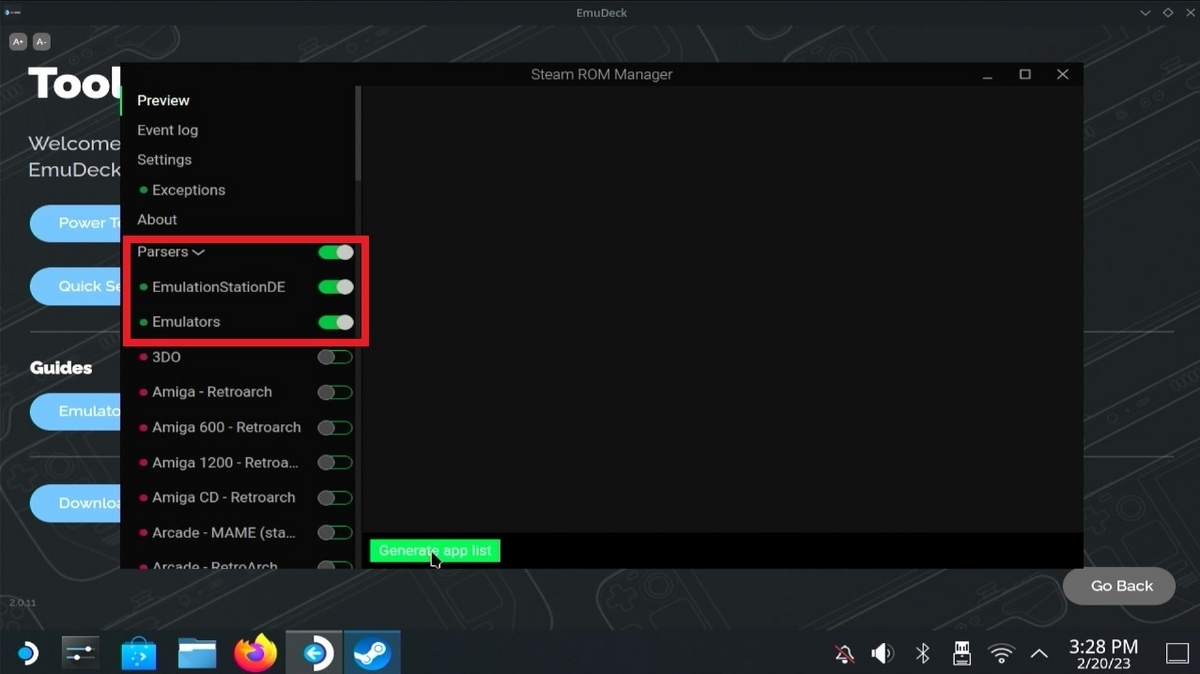Viewport: 1200px width, 674px height.
Task: Open Steam from the taskbar
Action: [x=372, y=654]
